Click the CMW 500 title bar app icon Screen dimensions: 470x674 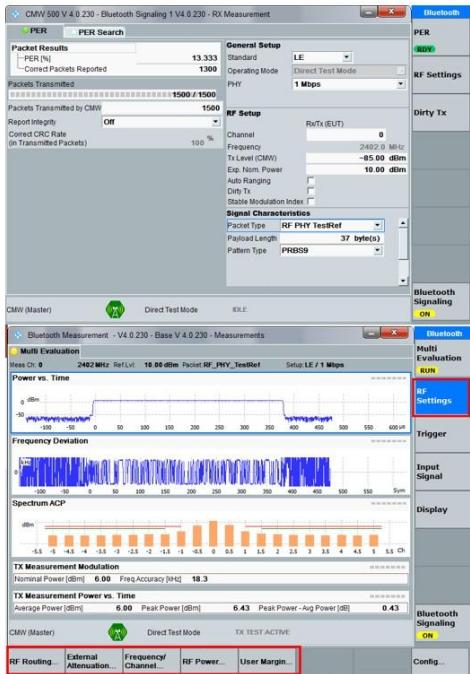pyautogui.click(x=15, y=14)
